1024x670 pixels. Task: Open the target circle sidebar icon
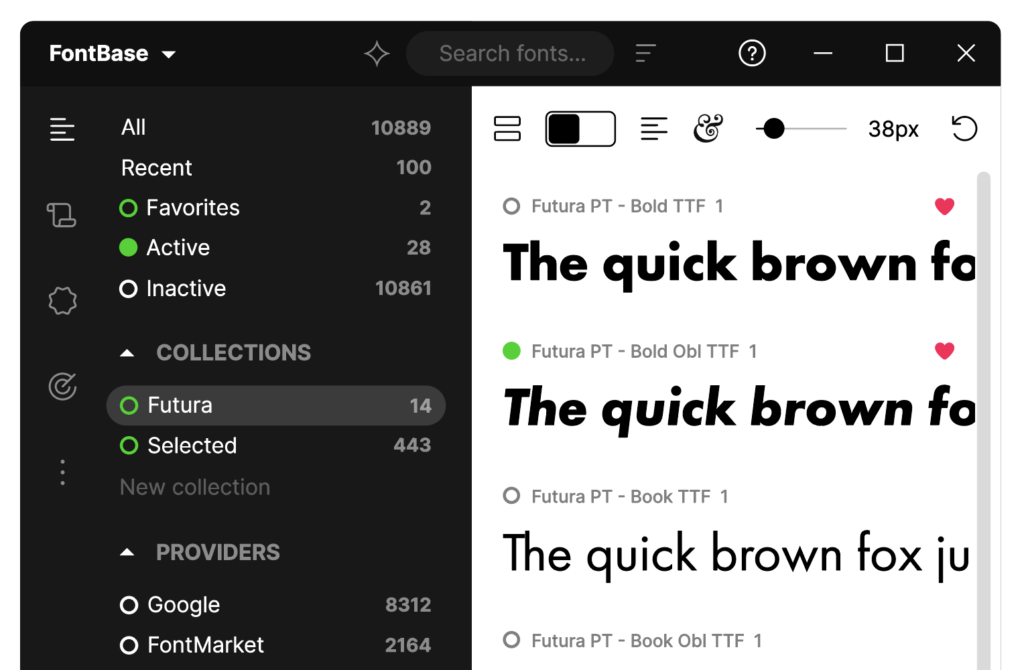63,387
